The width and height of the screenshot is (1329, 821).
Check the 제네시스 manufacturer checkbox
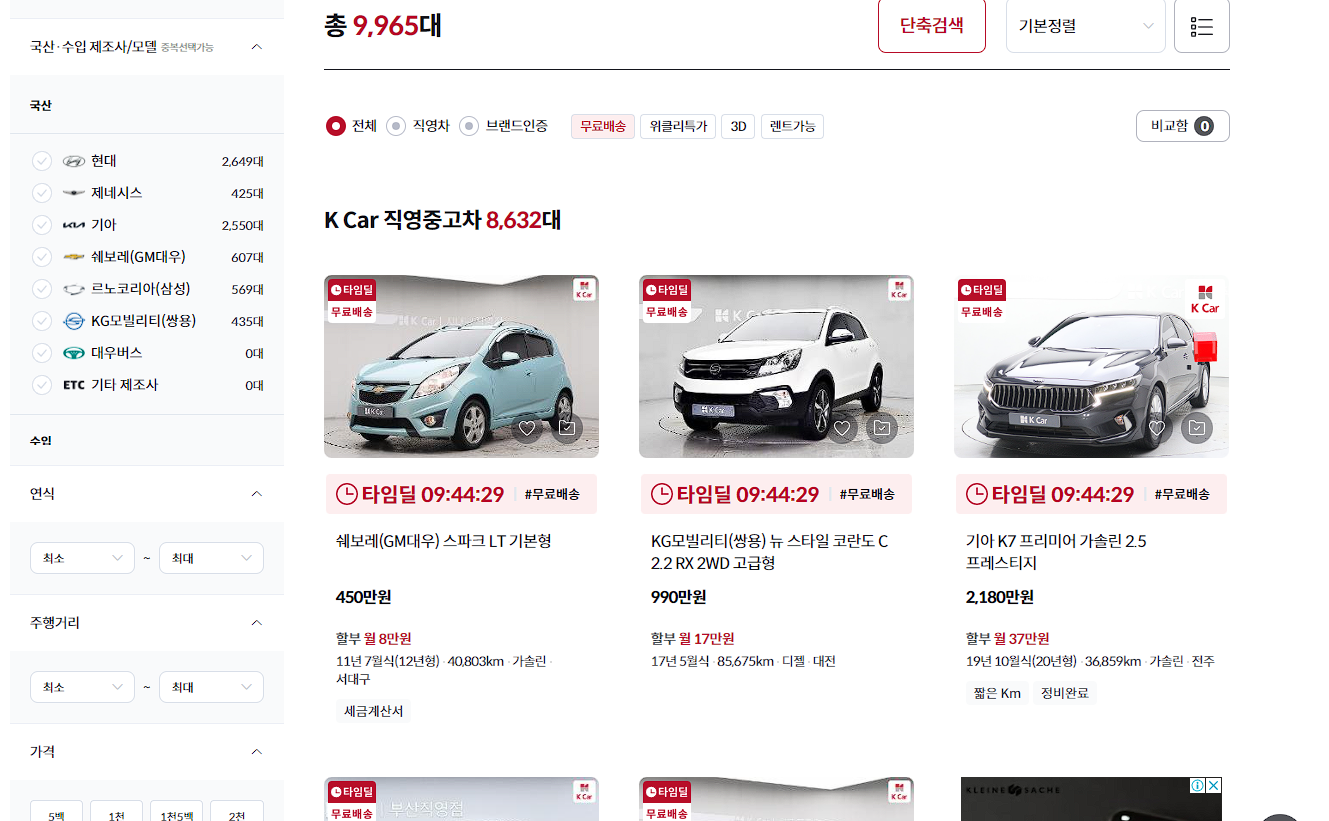(41, 192)
